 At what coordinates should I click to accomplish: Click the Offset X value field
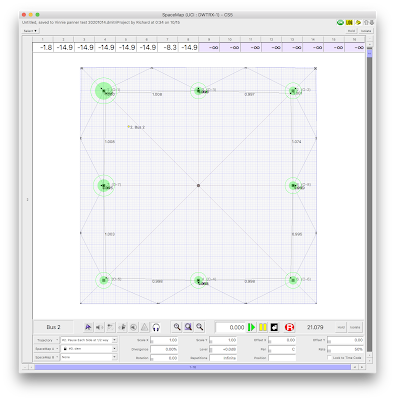282,340
